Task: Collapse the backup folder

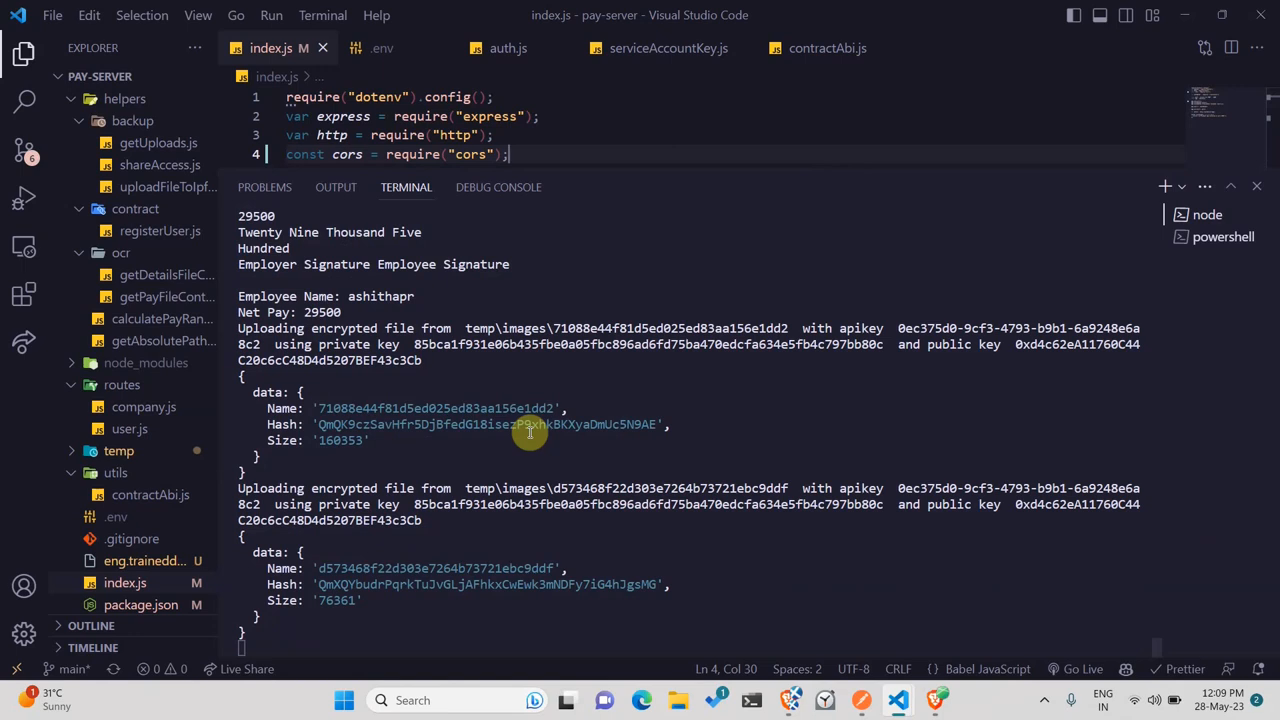Action: [x=134, y=121]
